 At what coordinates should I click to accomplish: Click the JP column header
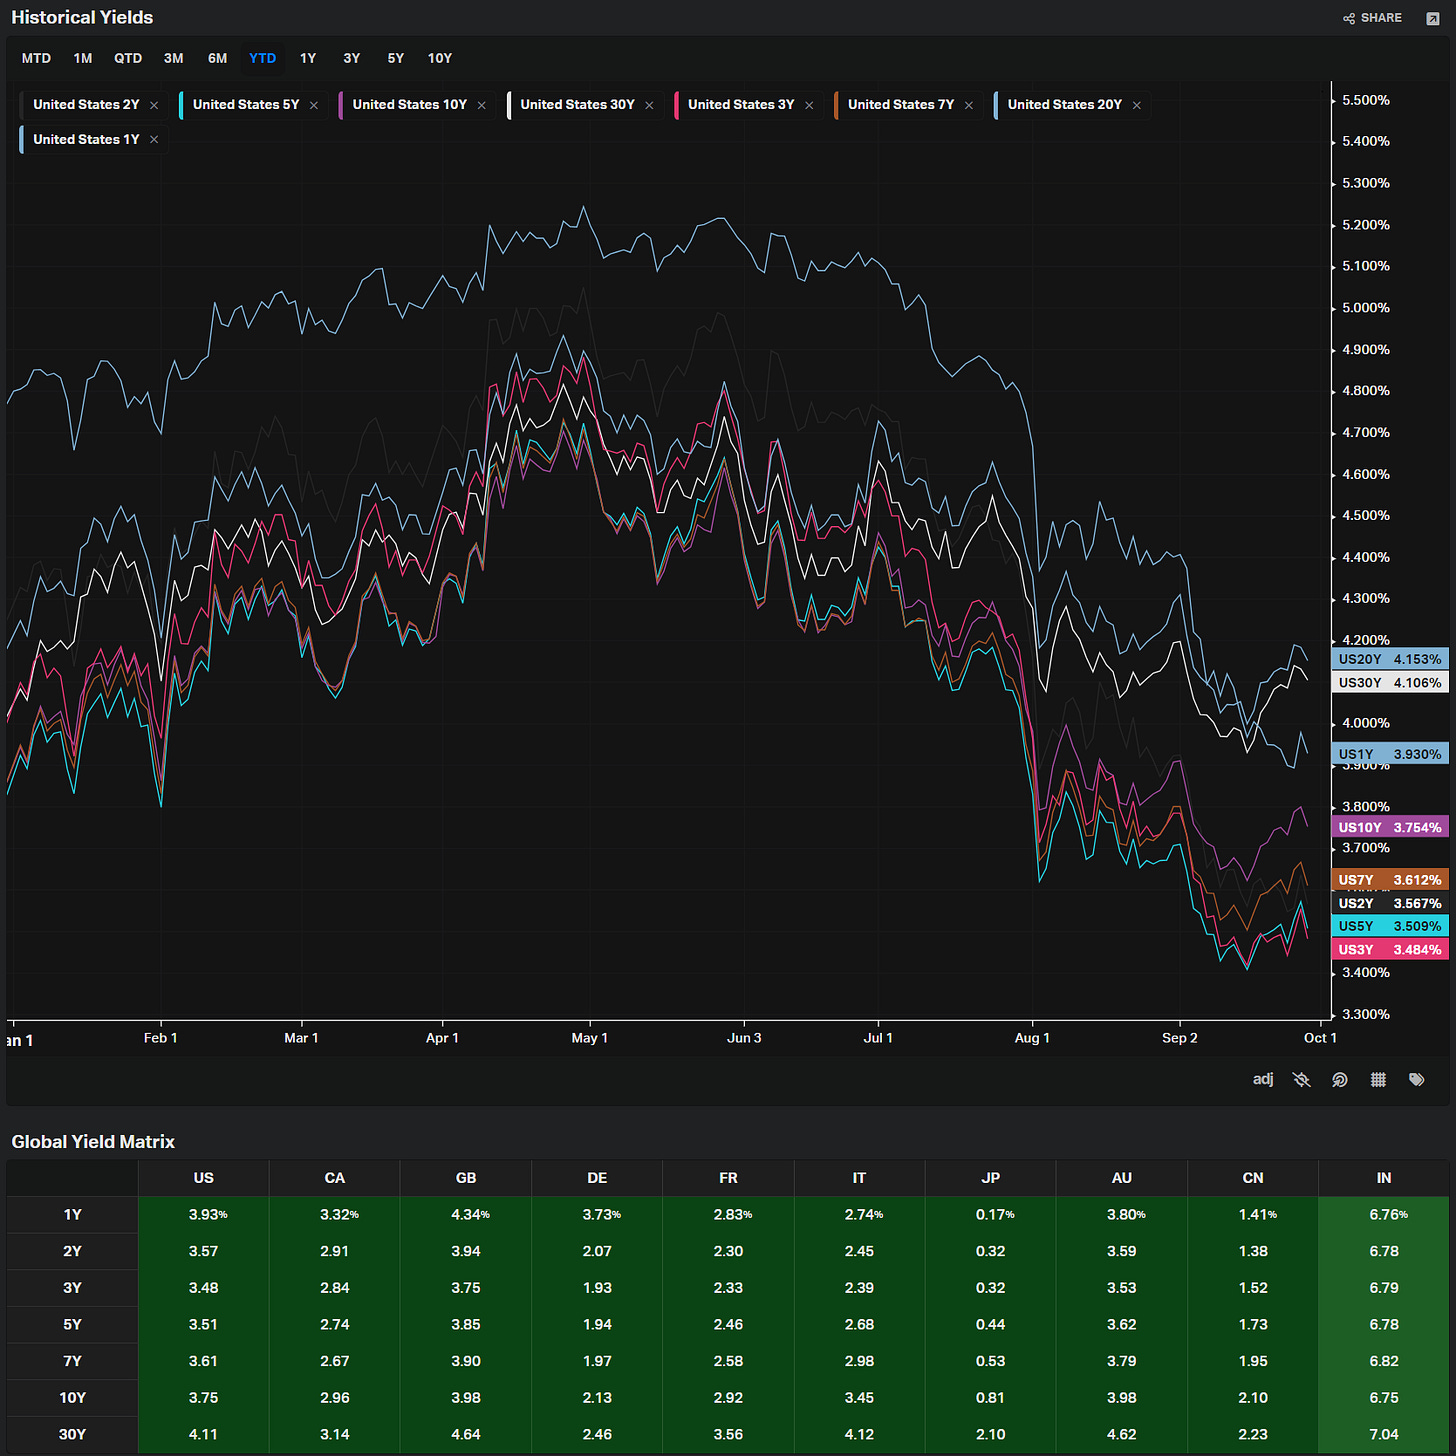tap(991, 1178)
